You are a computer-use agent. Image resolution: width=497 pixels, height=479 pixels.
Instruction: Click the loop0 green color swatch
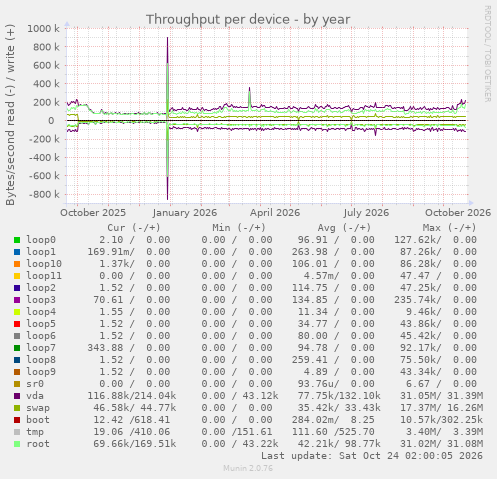click(x=17, y=240)
